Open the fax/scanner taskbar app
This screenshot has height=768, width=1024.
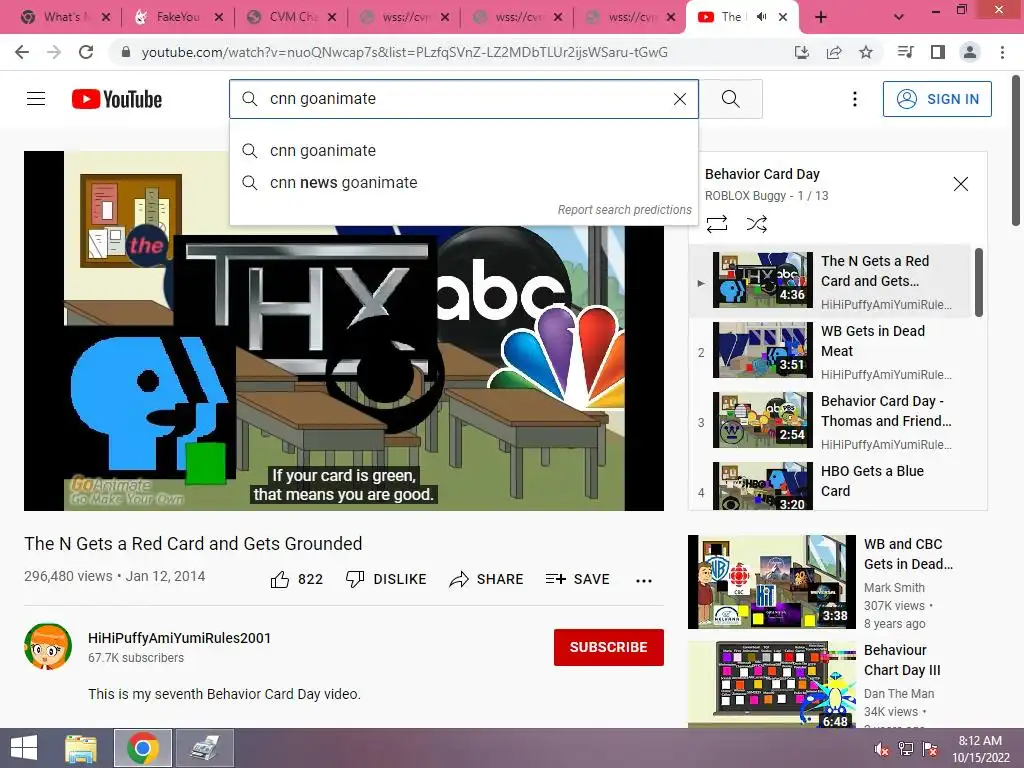point(204,748)
